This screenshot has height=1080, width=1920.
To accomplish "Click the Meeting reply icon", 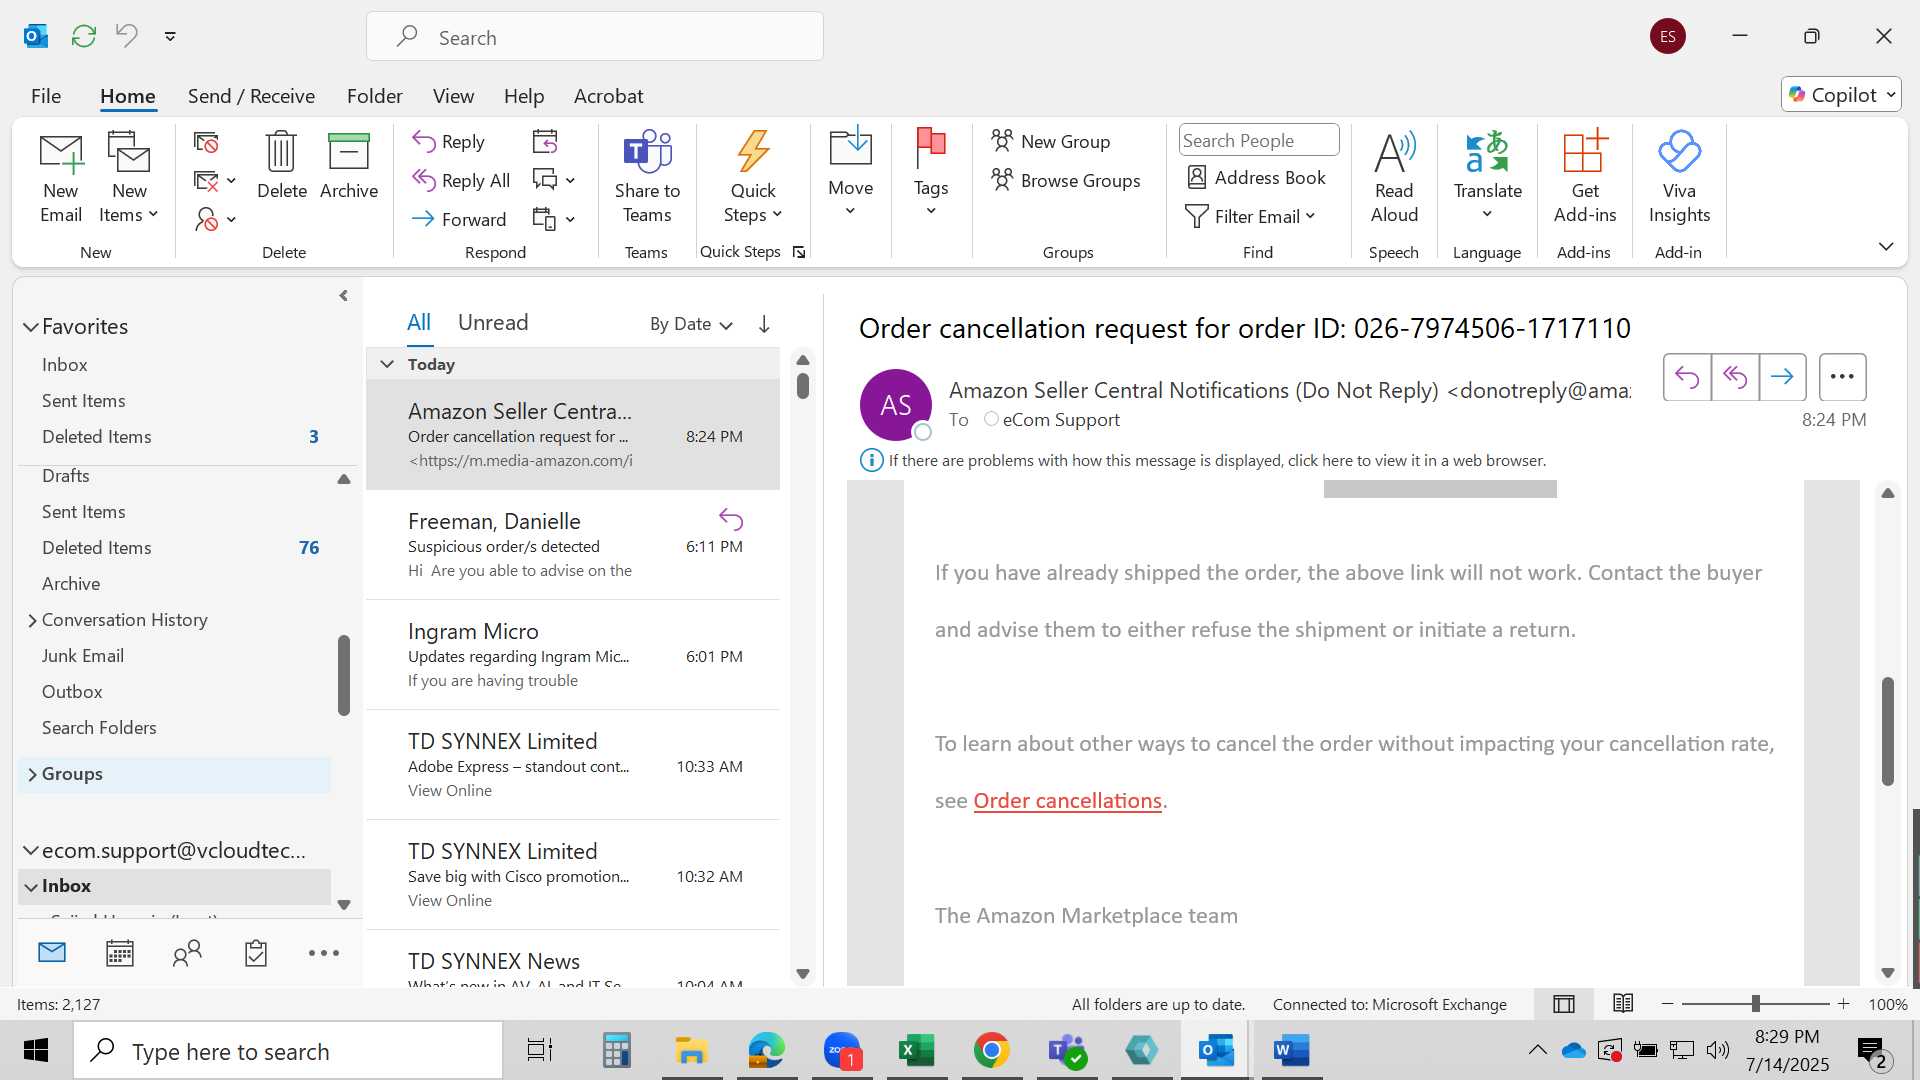I will click(545, 142).
